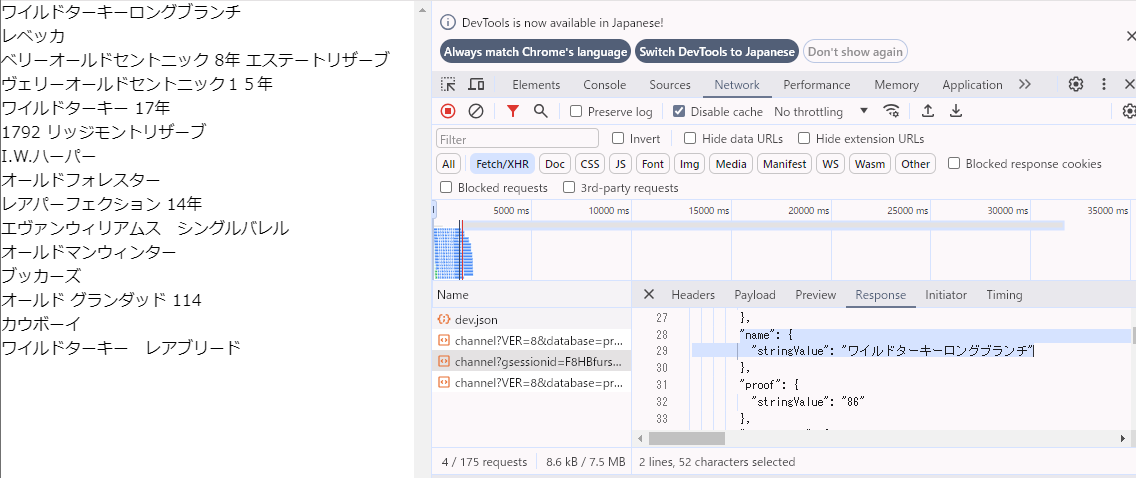Enable the Preserve log checkbox
The image size is (1136, 478).
point(576,112)
